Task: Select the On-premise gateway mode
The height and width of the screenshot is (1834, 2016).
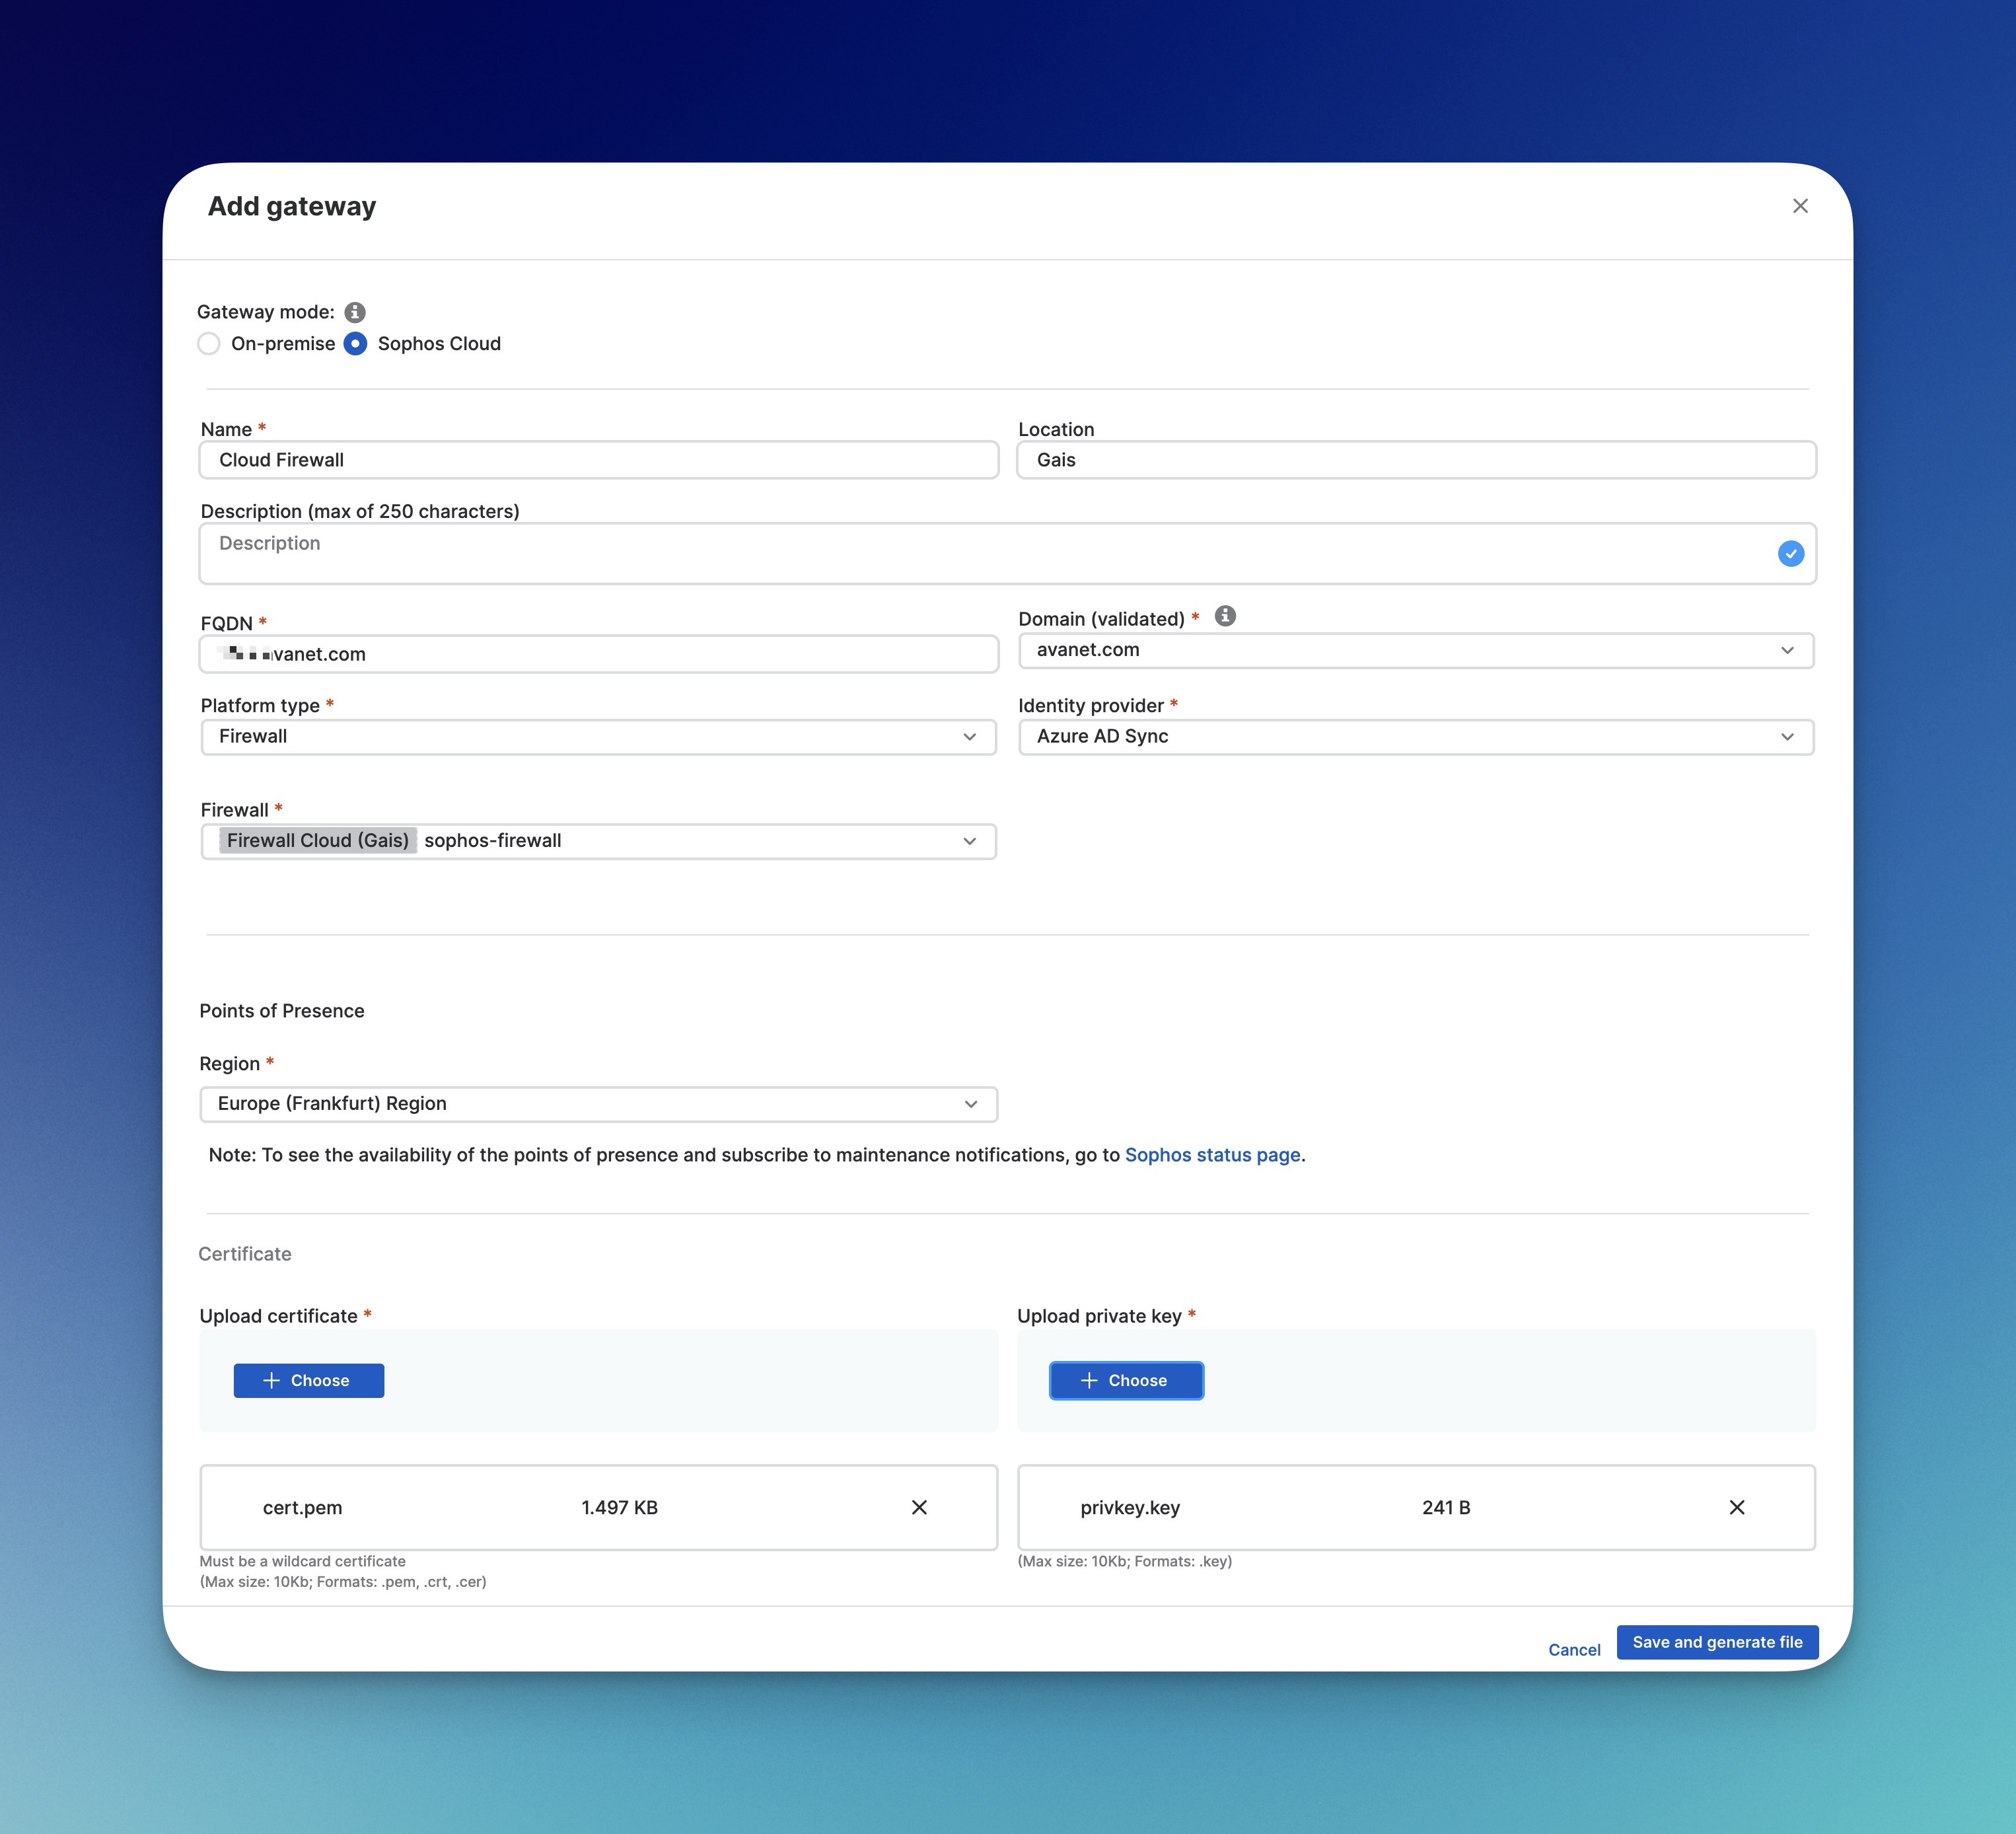Action: (209, 344)
